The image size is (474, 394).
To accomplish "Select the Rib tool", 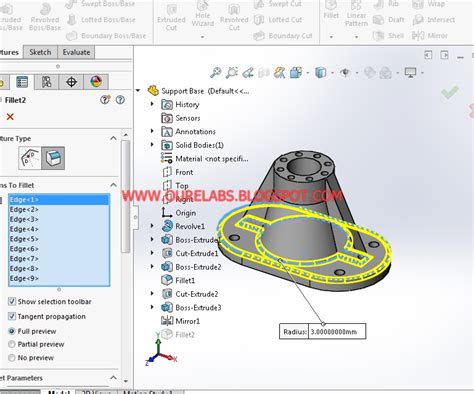I will [386, 4].
